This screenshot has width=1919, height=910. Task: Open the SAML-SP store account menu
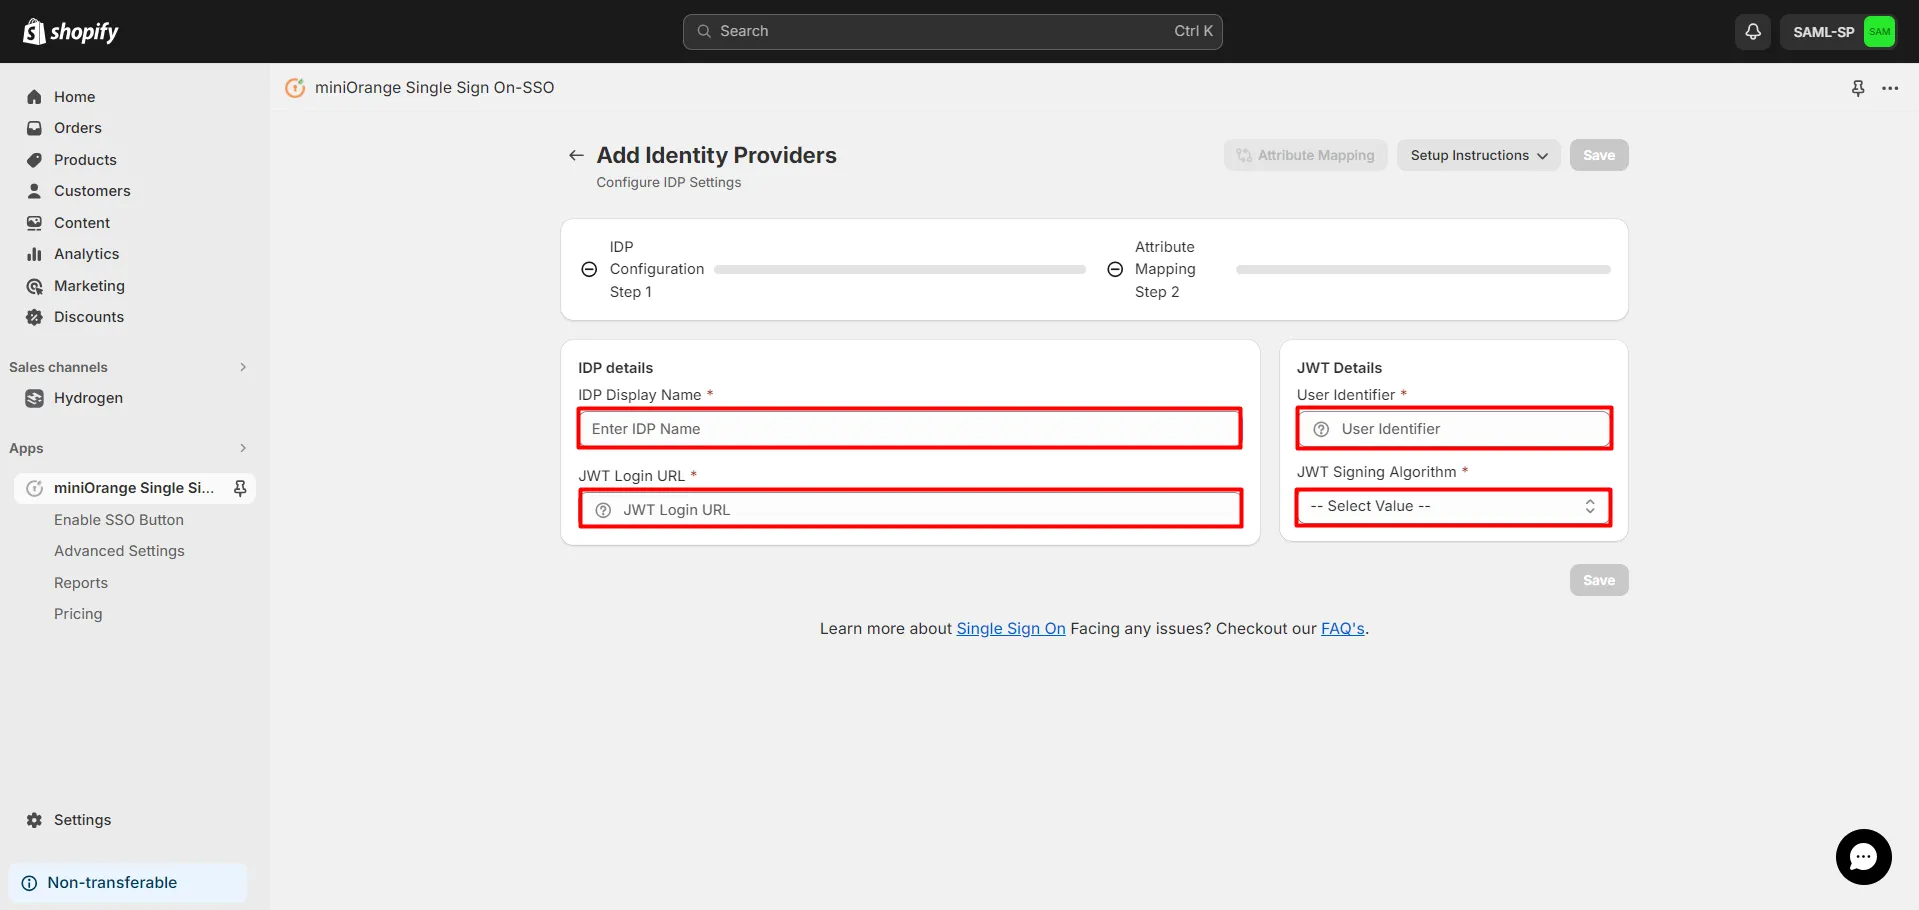1838,31
